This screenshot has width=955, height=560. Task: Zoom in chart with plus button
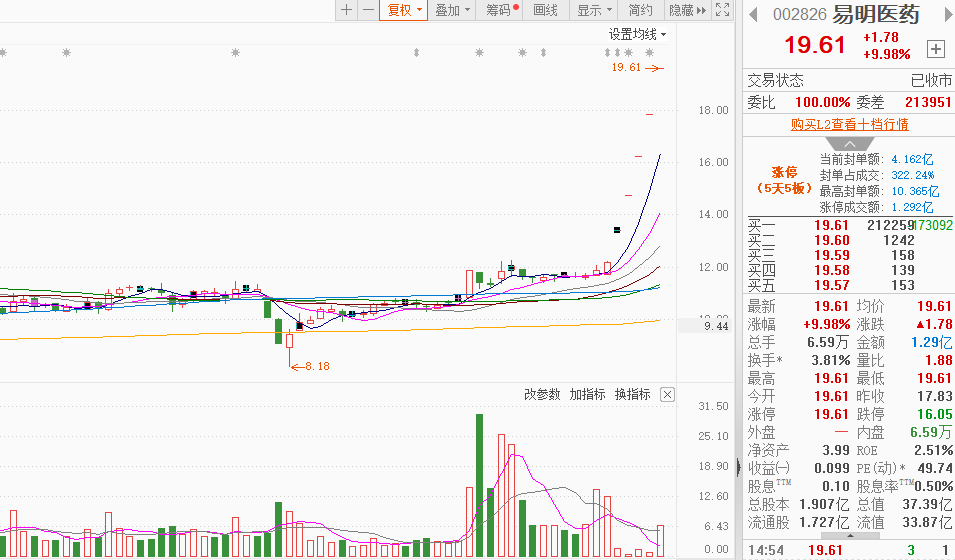pyautogui.click(x=347, y=10)
